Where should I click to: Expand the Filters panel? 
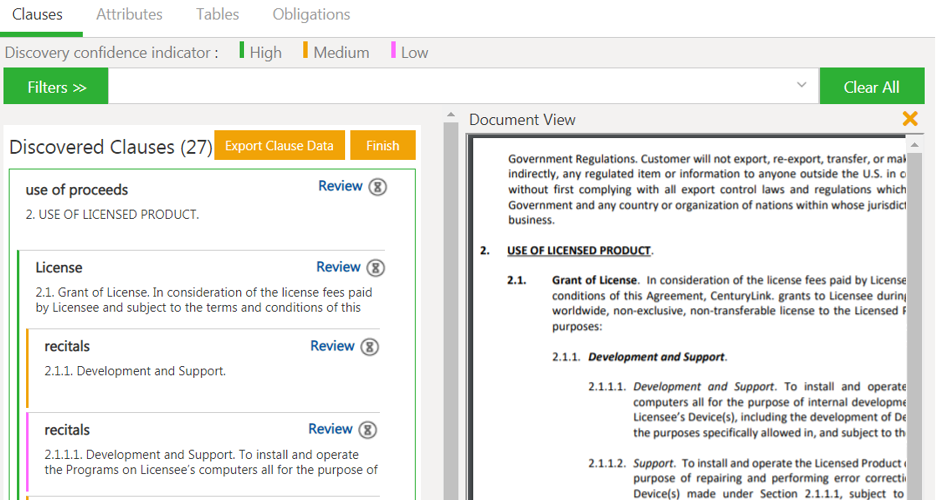56,87
